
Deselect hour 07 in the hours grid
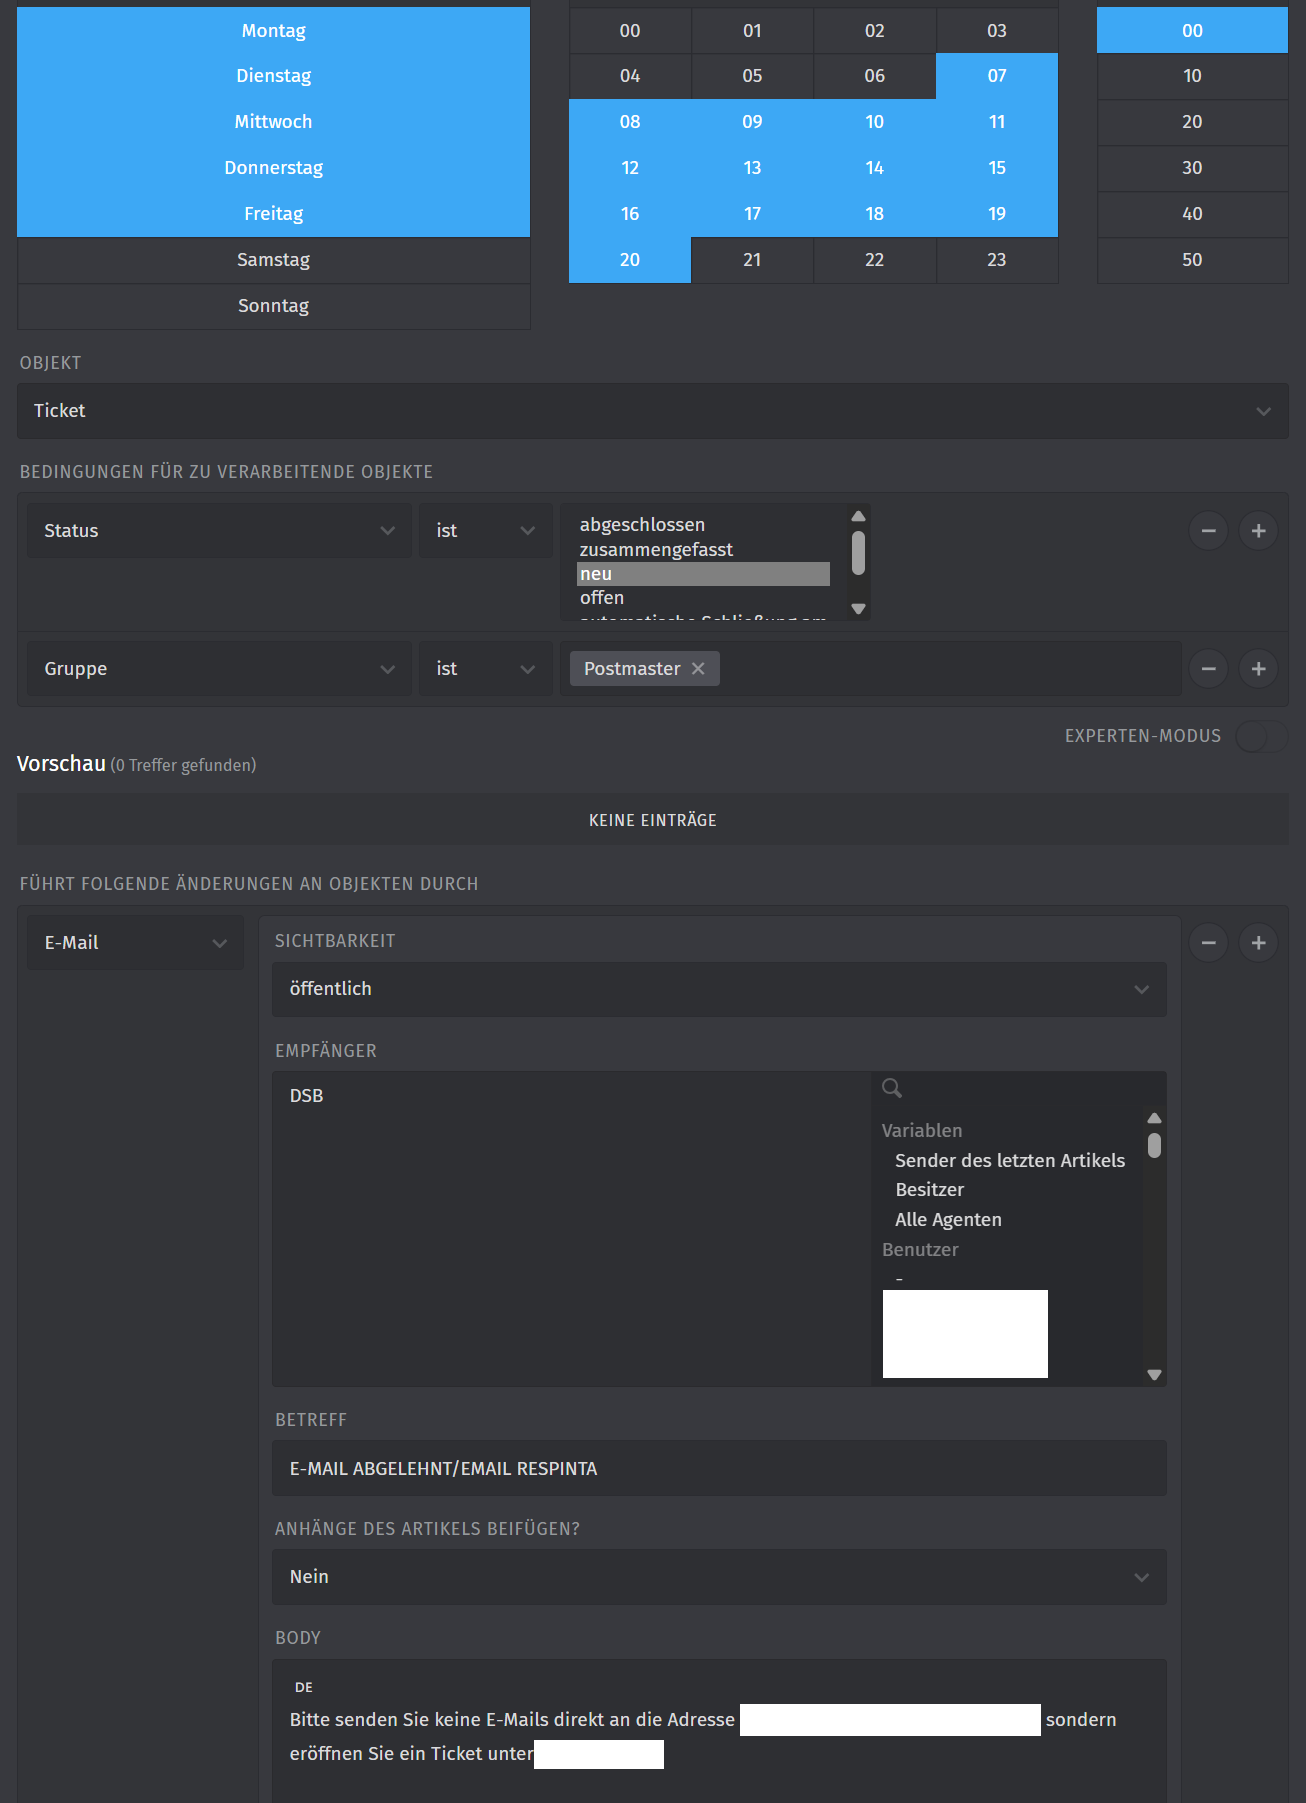click(996, 76)
